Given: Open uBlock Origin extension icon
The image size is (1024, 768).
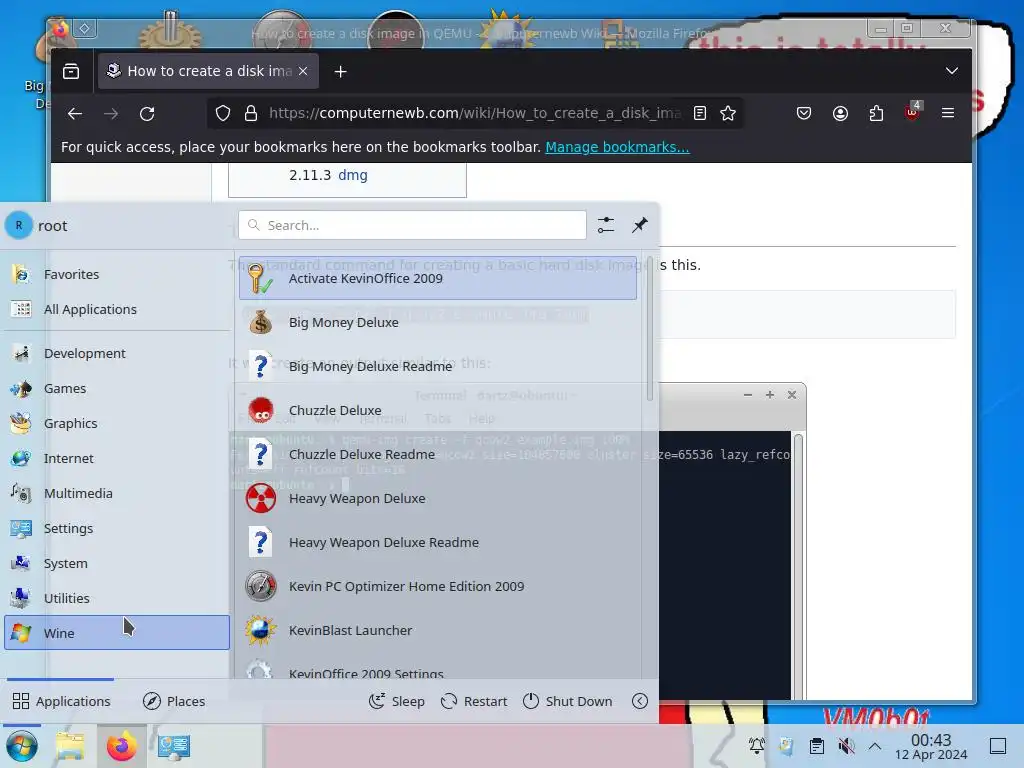Looking at the screenshot, I should click(912, 112).
